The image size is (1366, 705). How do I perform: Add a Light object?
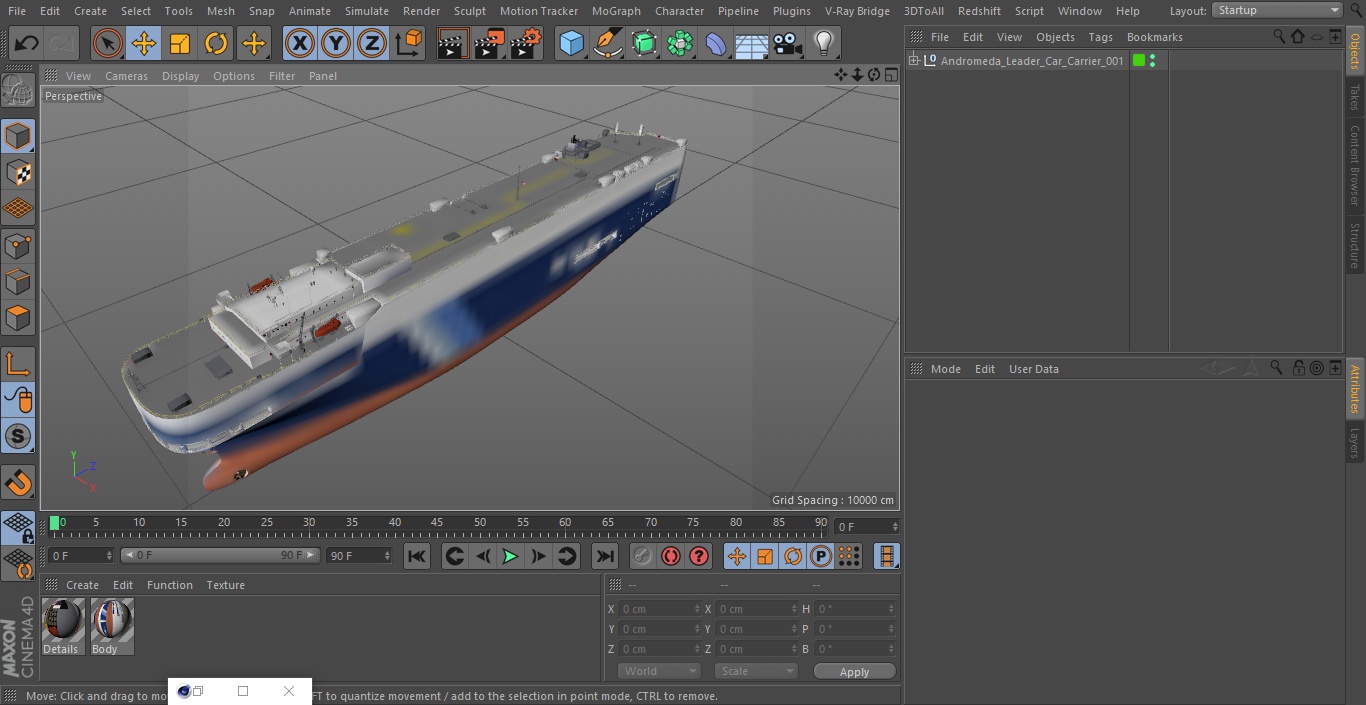point(823,43)
